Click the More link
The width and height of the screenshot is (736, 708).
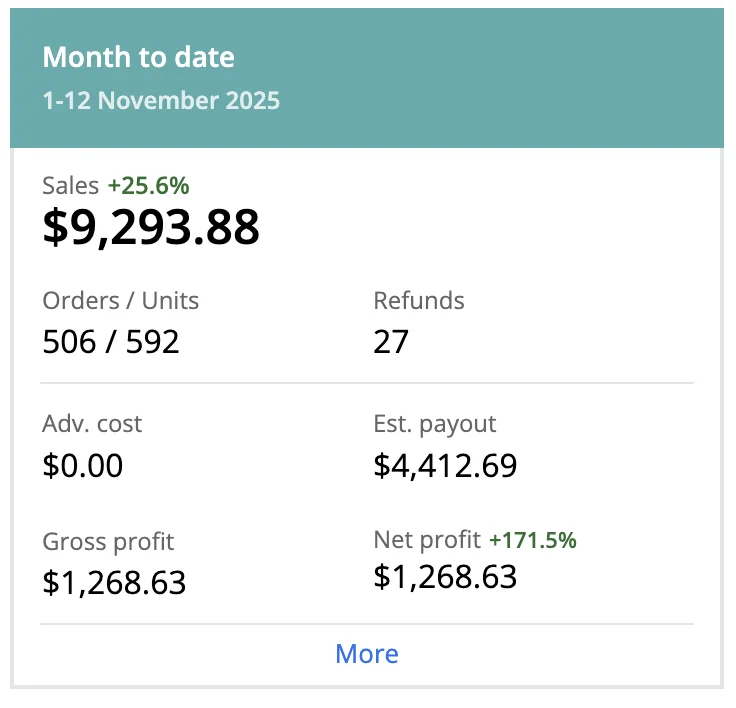(x=367, y=654)
